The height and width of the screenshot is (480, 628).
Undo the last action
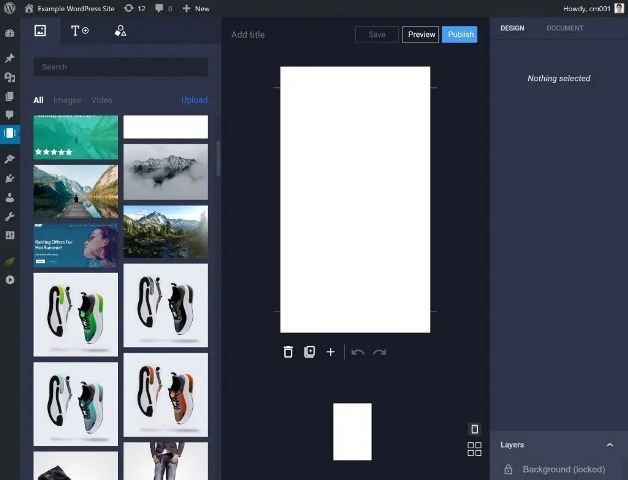click(x=358, y=352)
